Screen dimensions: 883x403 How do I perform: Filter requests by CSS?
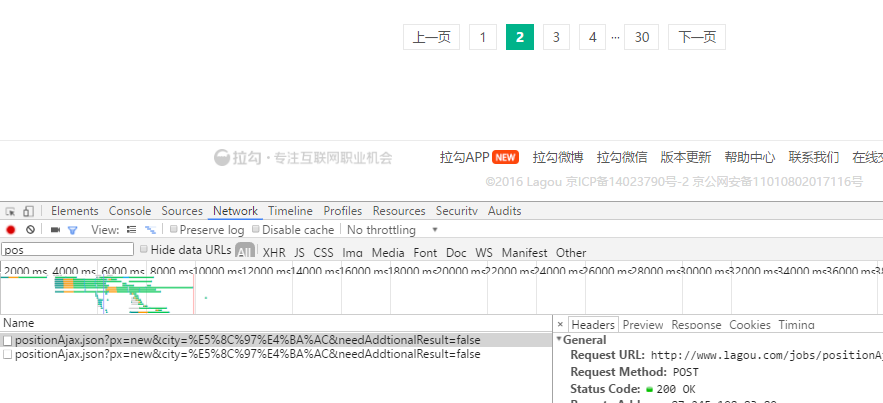pyautogui.click(x=323, y=253)
